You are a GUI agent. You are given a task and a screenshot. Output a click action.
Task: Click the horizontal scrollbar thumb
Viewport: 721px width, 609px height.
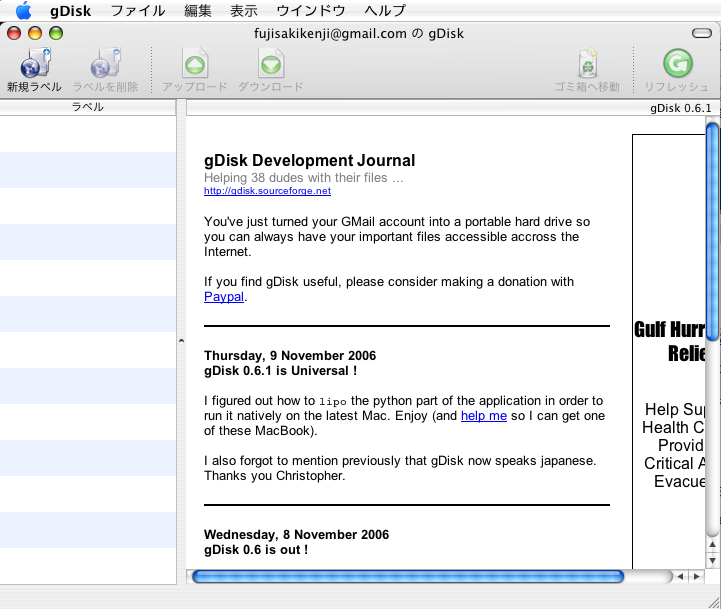408,576
